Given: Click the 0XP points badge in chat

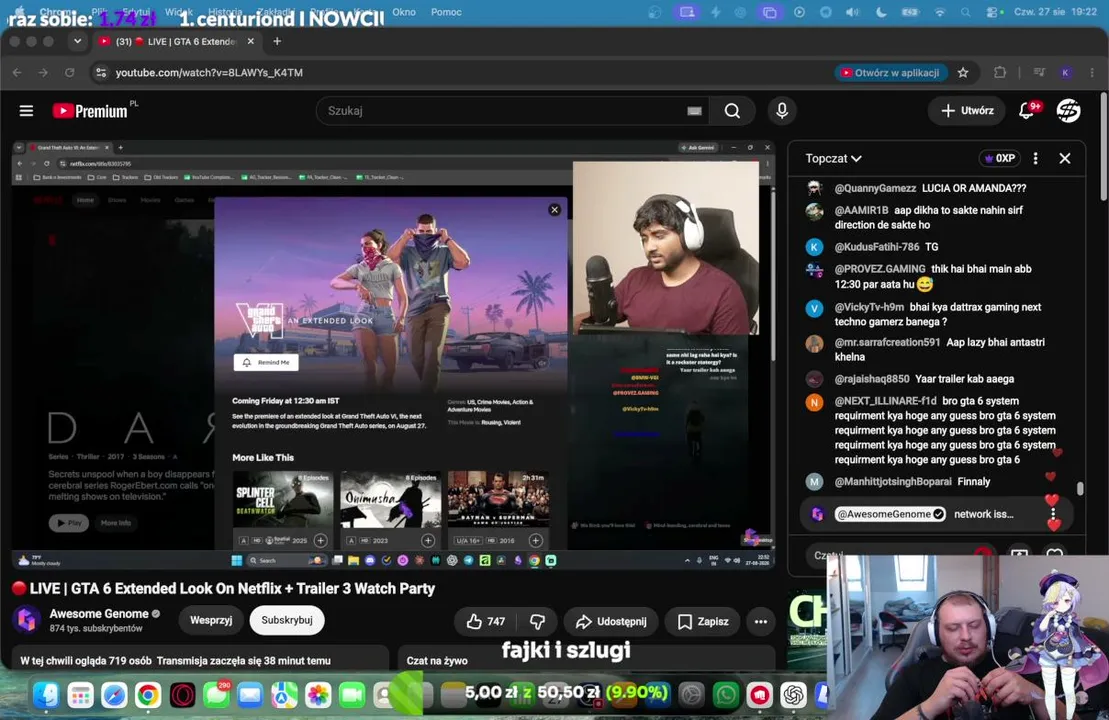Looking at the screenshot, I should coord(999,158).
